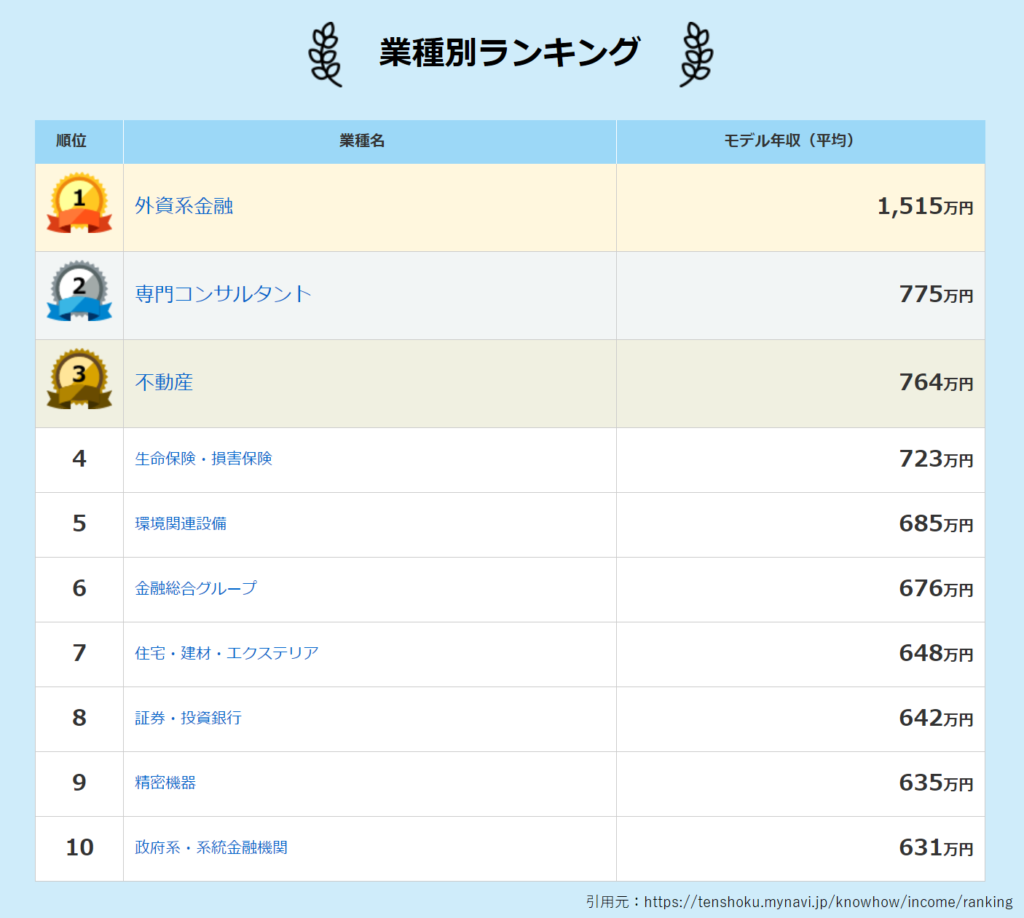Click the gold rank 1 medal icon
The height and width of the screenshot is (918, 1024).
tap(79, 204)
